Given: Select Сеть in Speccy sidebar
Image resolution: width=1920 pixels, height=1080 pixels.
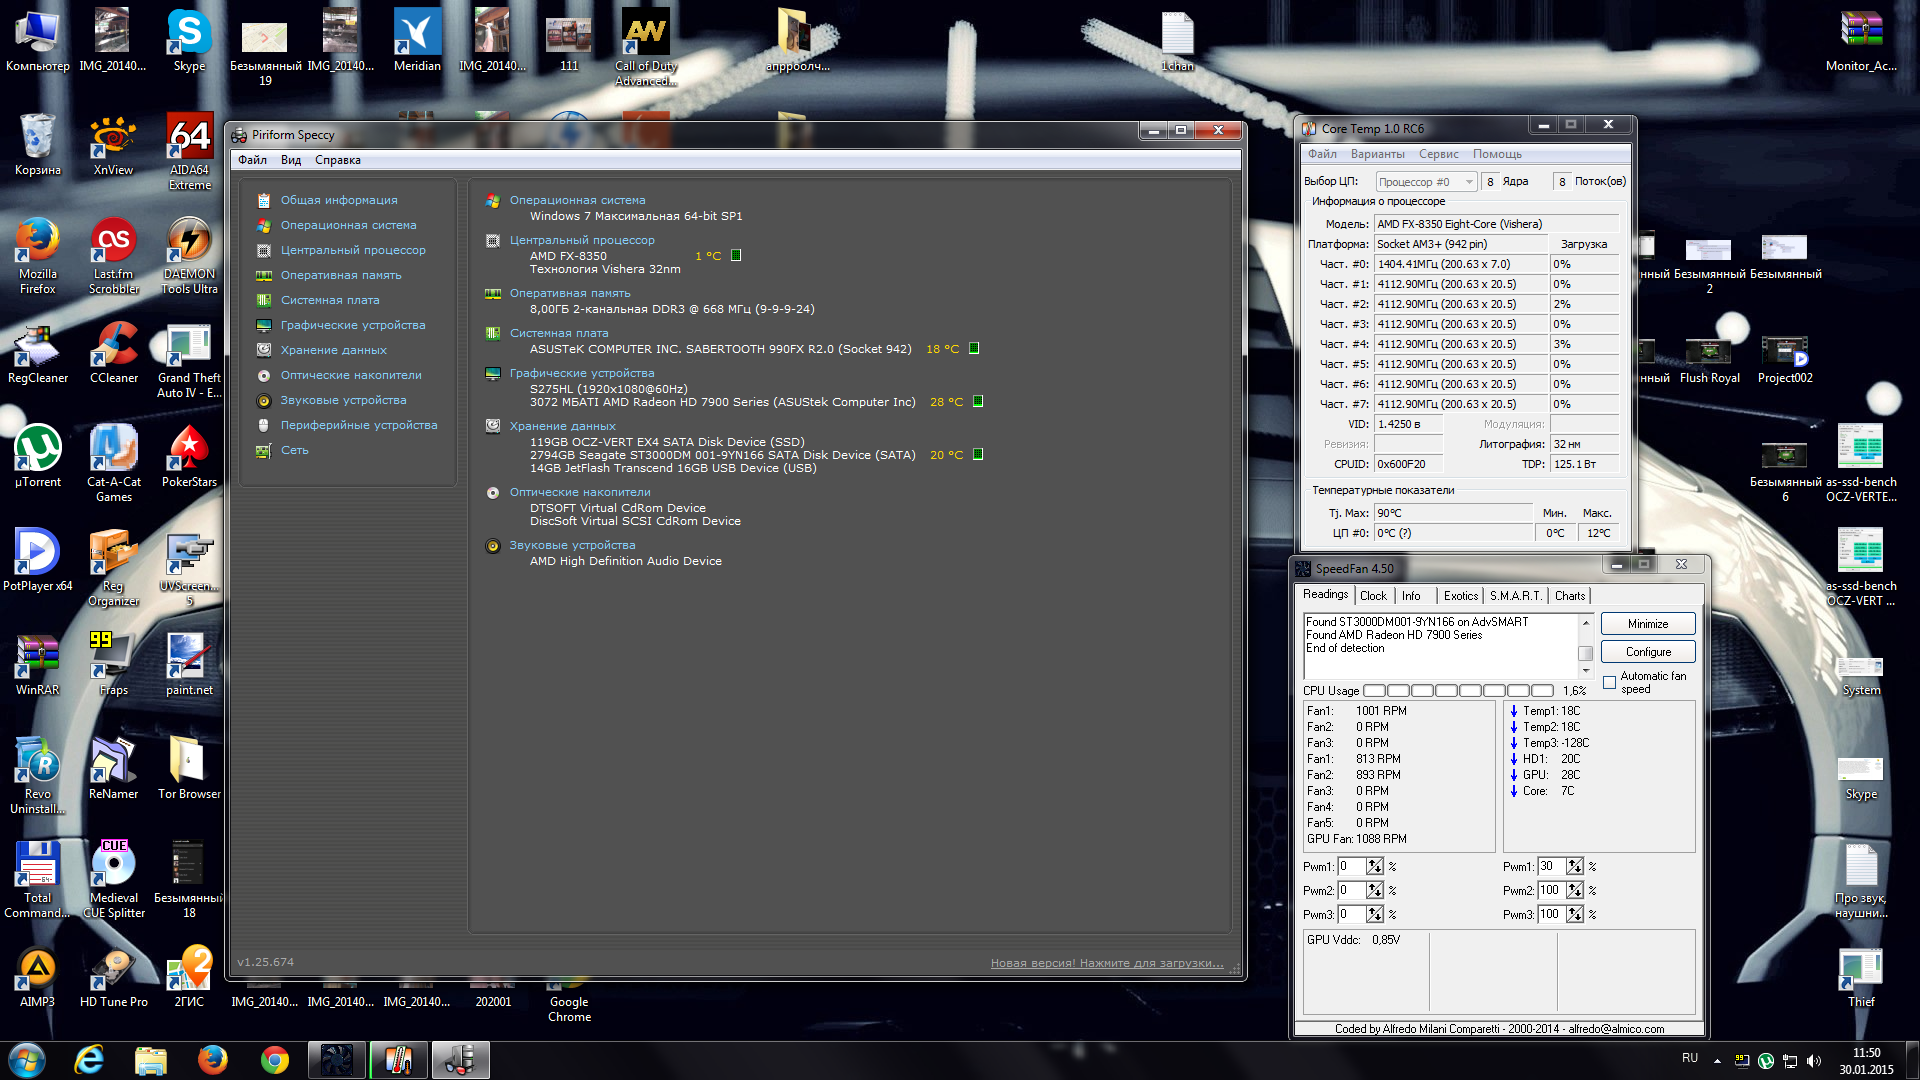Looking at the screenshot, I should tap(294, 450).
